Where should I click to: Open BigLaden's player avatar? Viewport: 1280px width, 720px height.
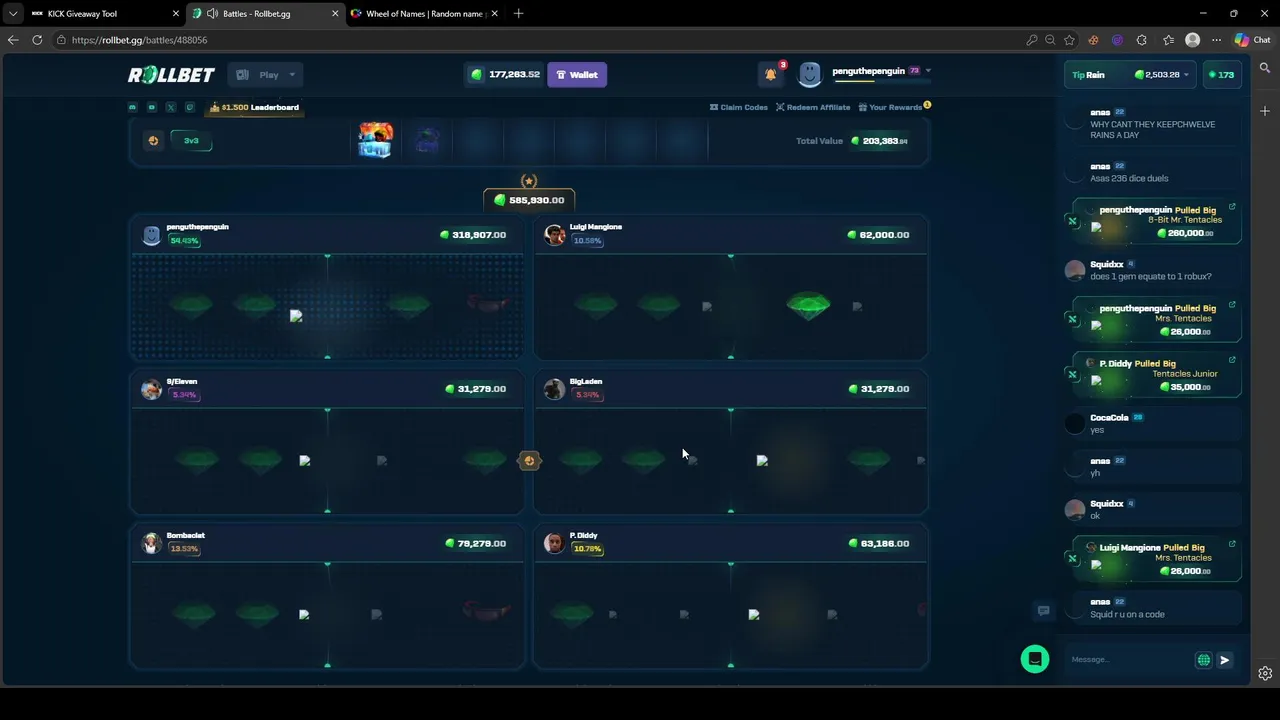tap(554, 389)
